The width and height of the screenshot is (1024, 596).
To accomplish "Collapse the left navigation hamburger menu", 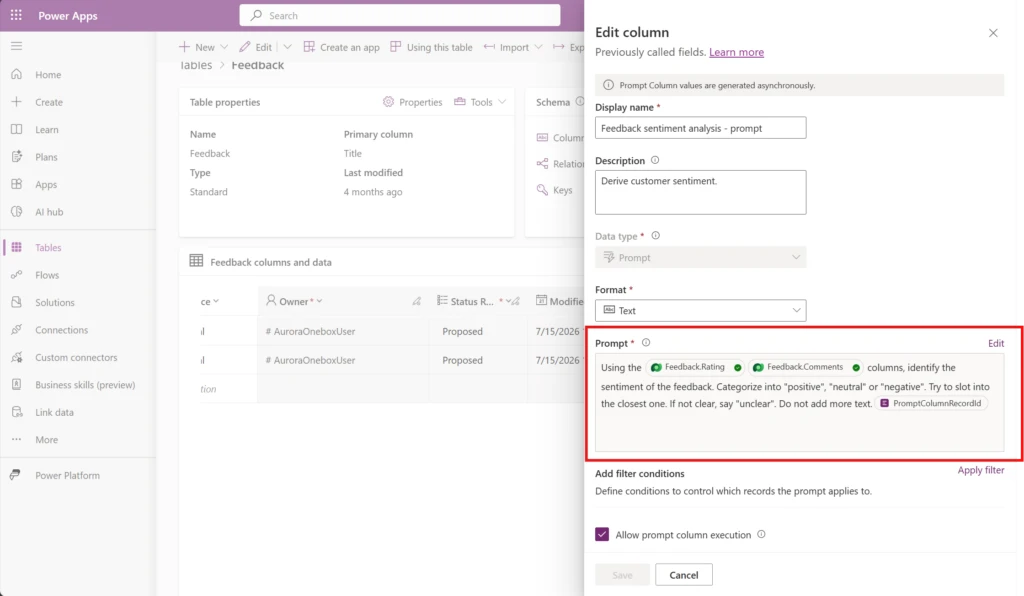I will (x=16, y=46).
